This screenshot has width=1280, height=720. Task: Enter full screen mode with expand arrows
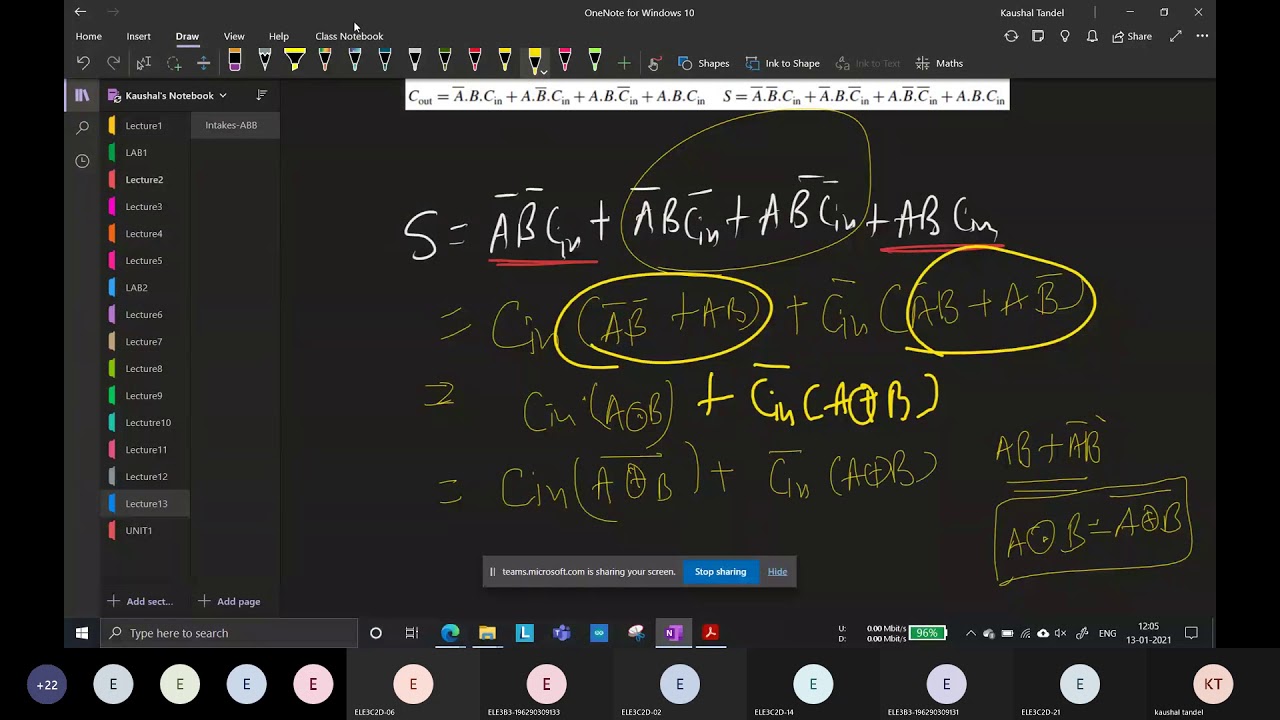coord(1176,36)
